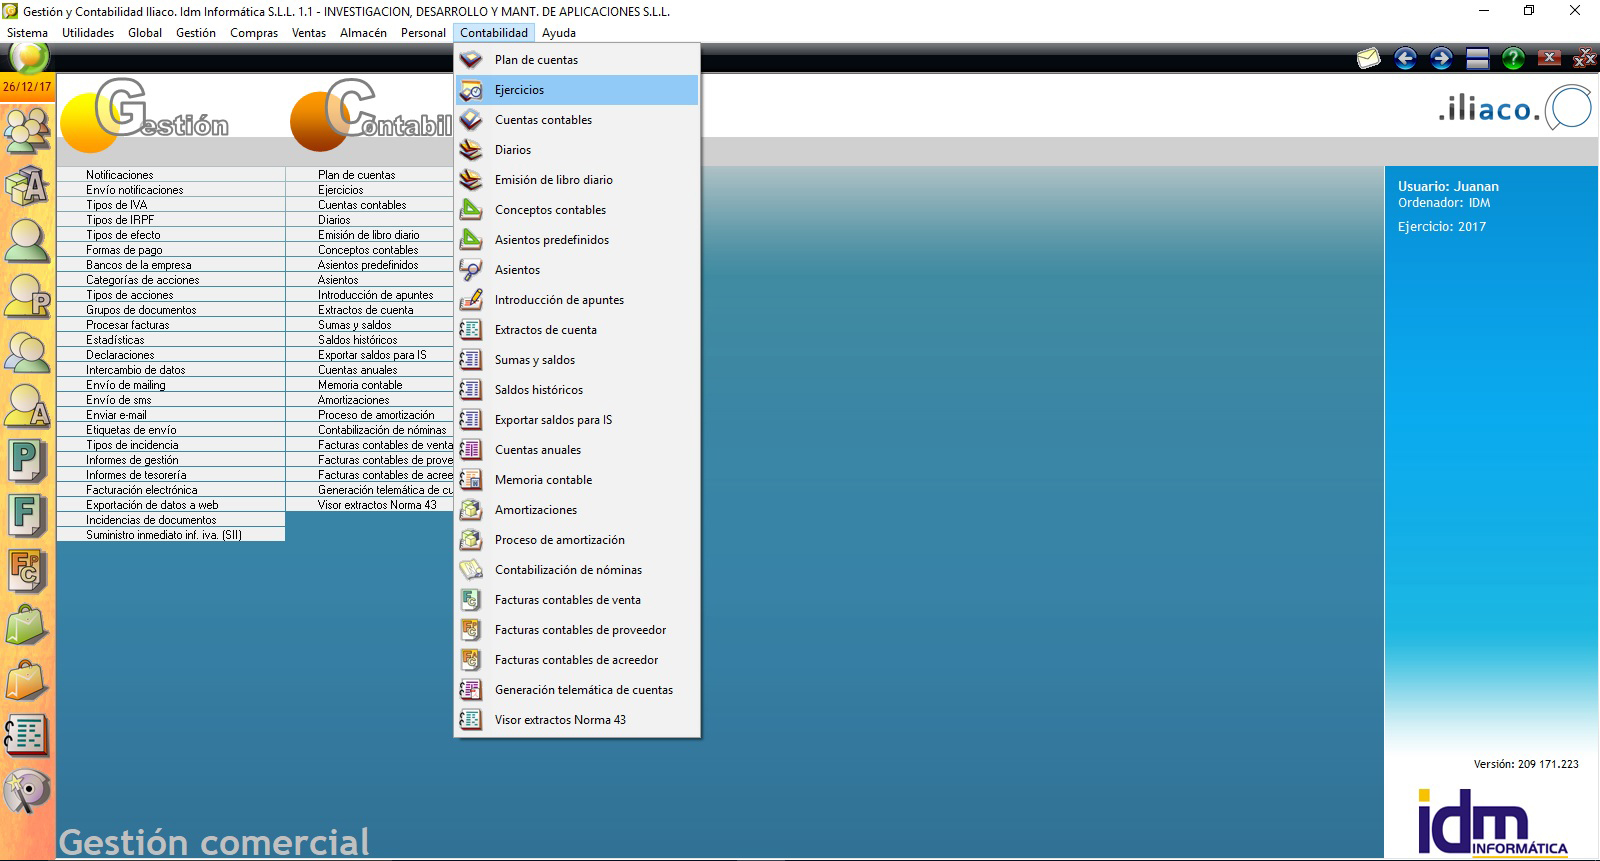
Task: Click the CD with wand sidebar icon
Action: [27, 791]
